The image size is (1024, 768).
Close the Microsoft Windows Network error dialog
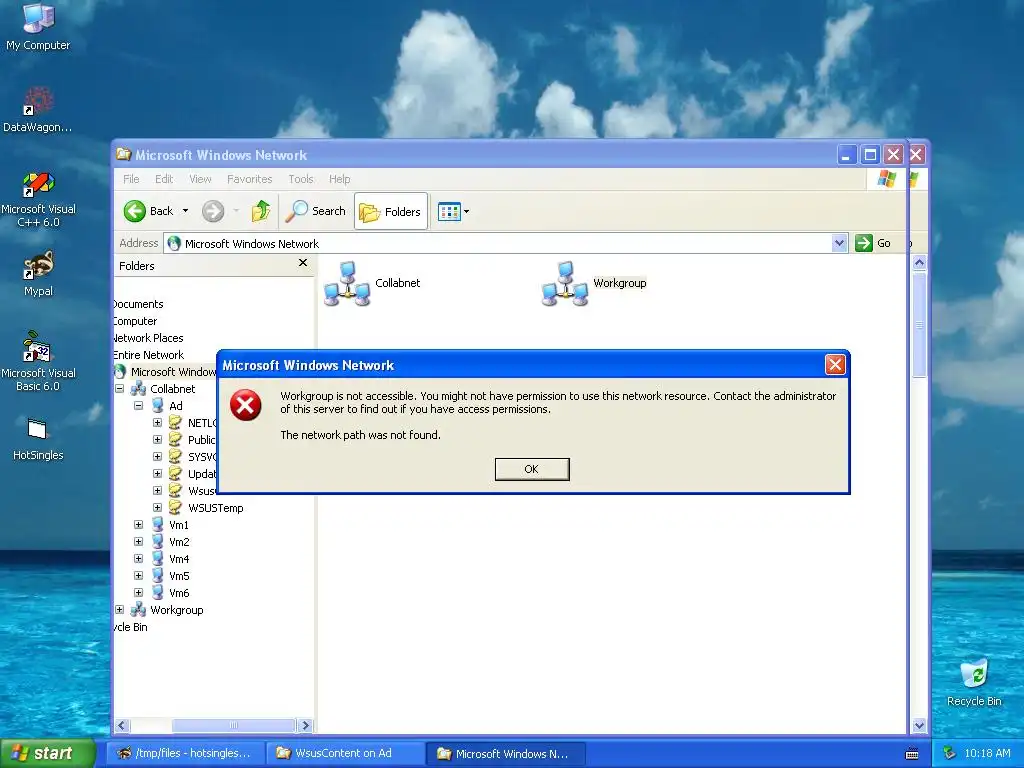[835, 364]
